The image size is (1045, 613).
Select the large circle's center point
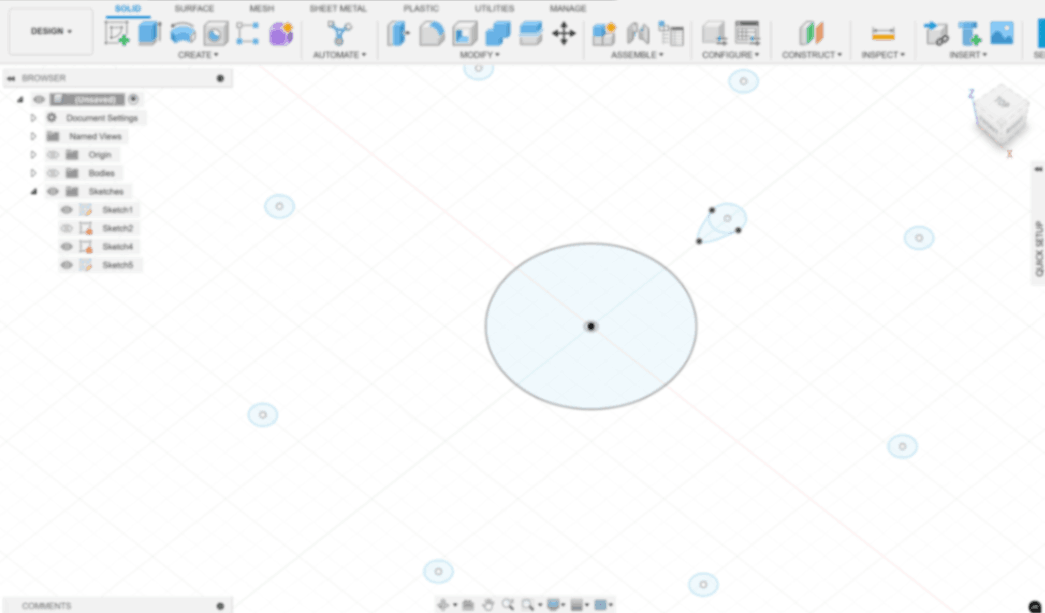[x=591, y=326]
